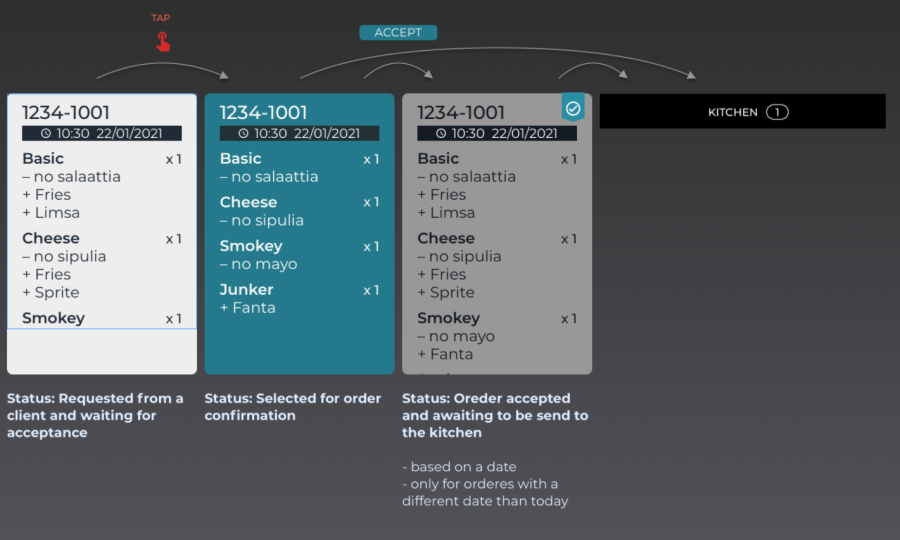Open the KITCHEN bar
Viewport: 900px width, 540px height.
pyautogui.click(x=742, y=112)
